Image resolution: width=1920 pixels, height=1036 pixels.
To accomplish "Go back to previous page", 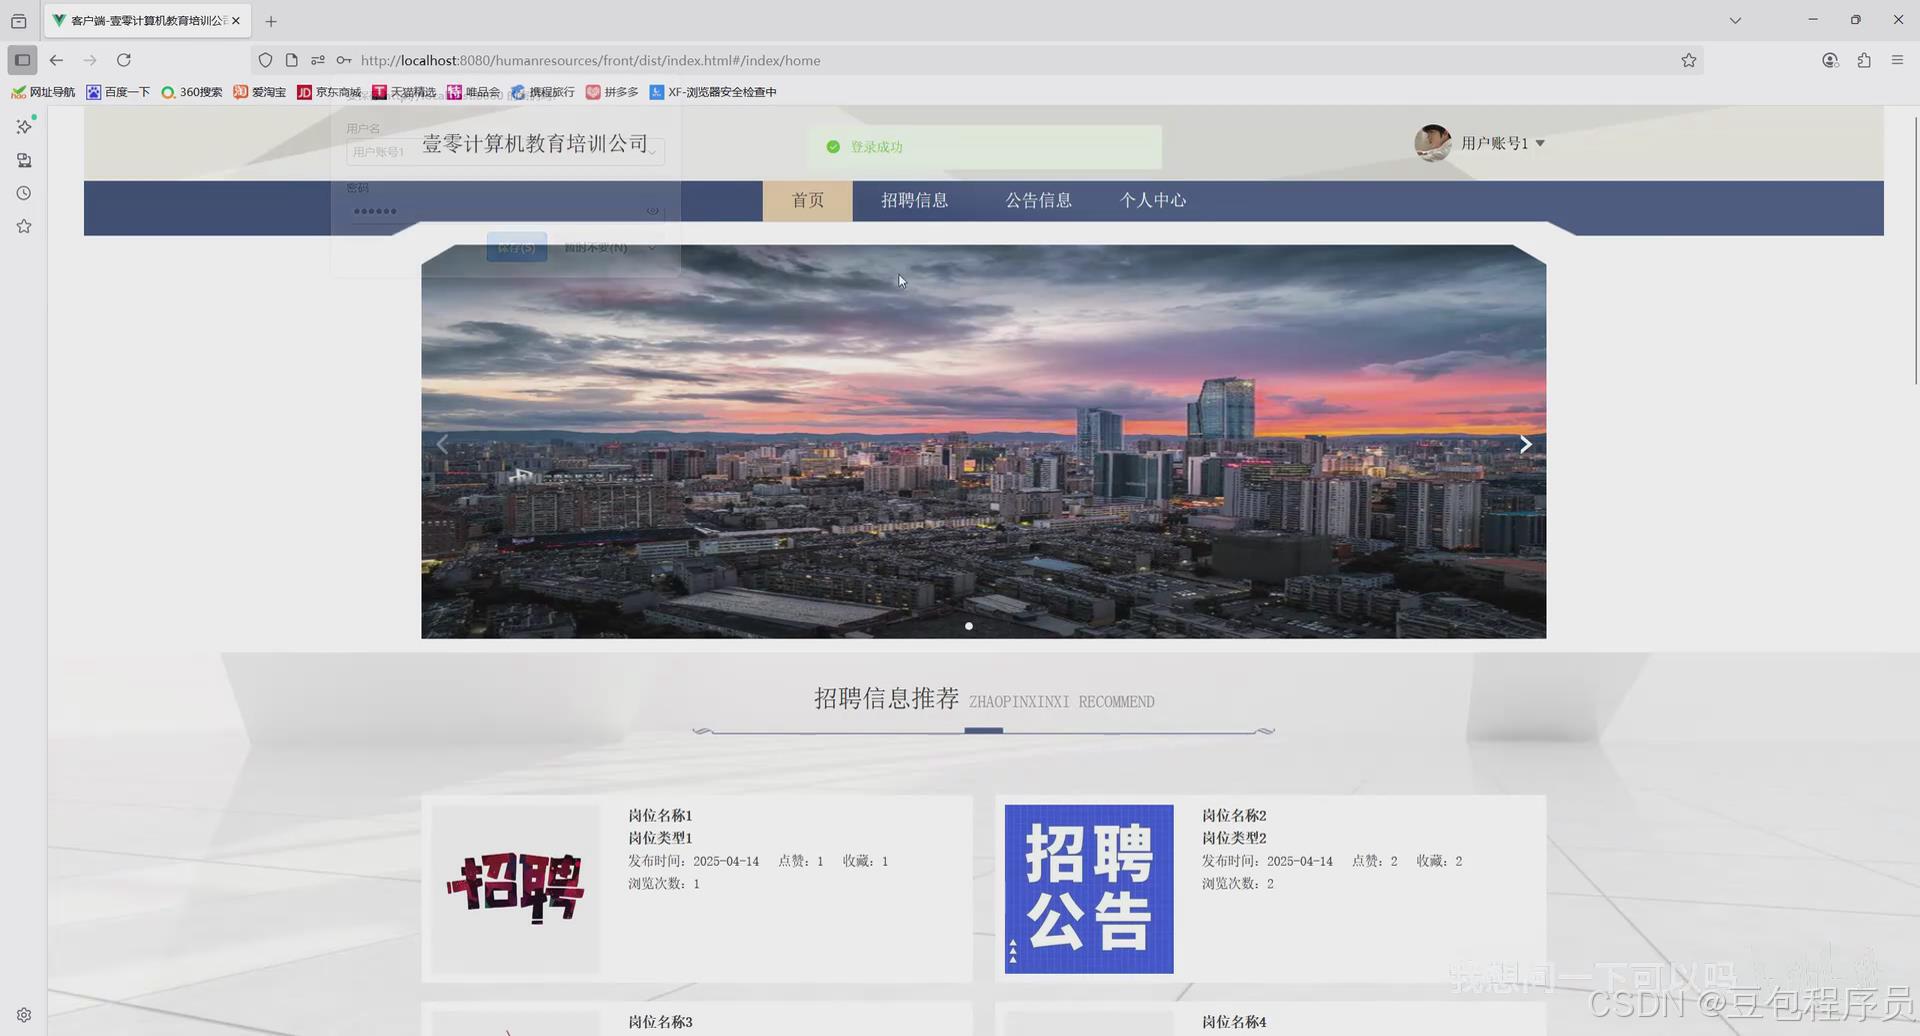I will point(56,60).
